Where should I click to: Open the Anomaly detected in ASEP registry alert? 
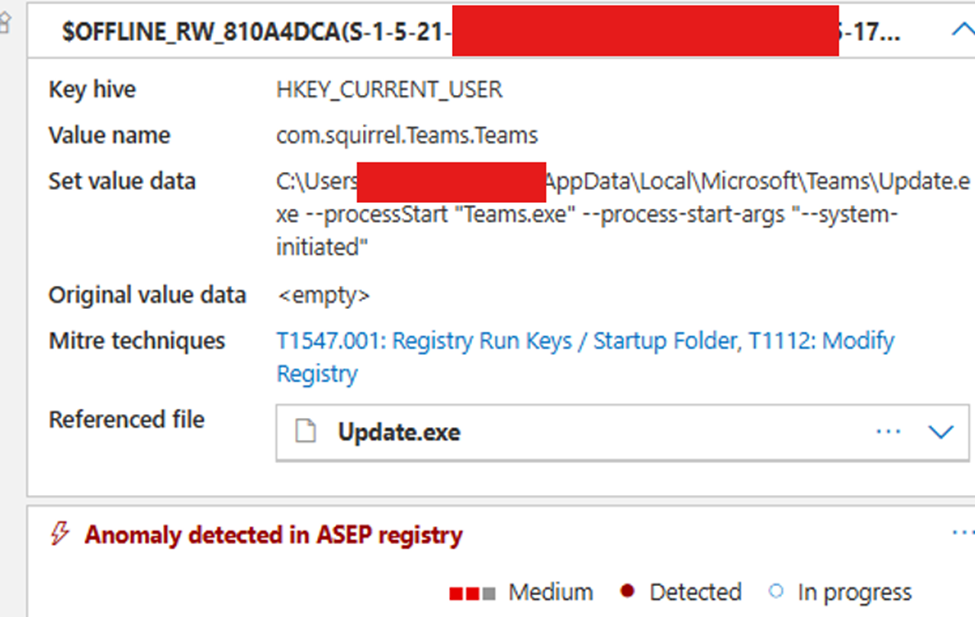[x=273, y=535]
